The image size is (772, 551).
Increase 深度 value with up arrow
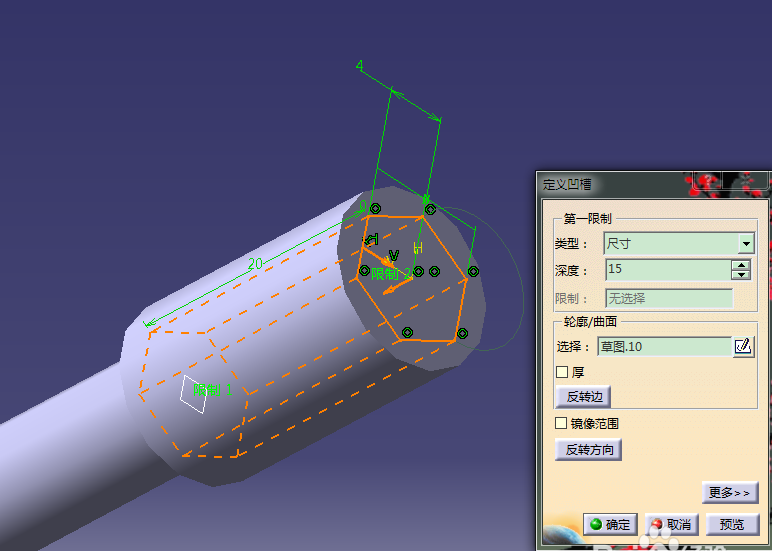(741, 265)
